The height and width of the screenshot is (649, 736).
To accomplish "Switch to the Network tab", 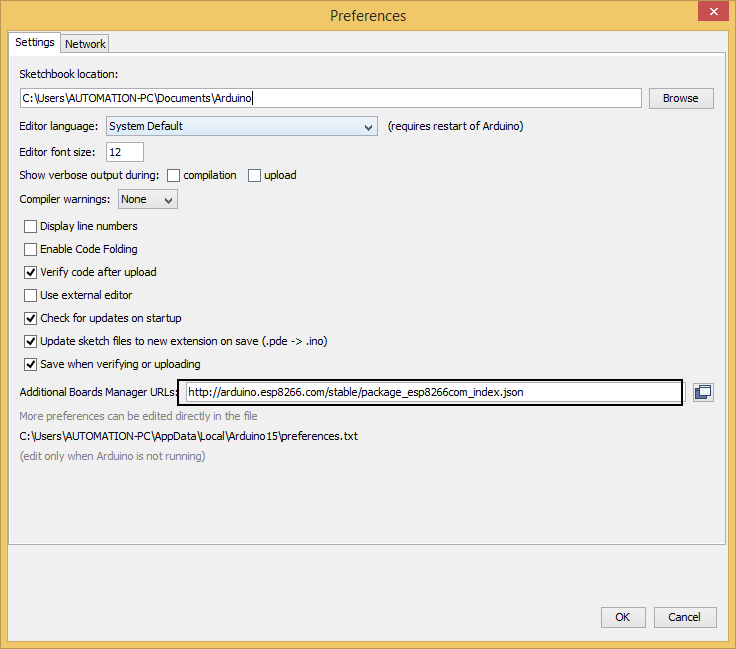I will pos(85,44).
